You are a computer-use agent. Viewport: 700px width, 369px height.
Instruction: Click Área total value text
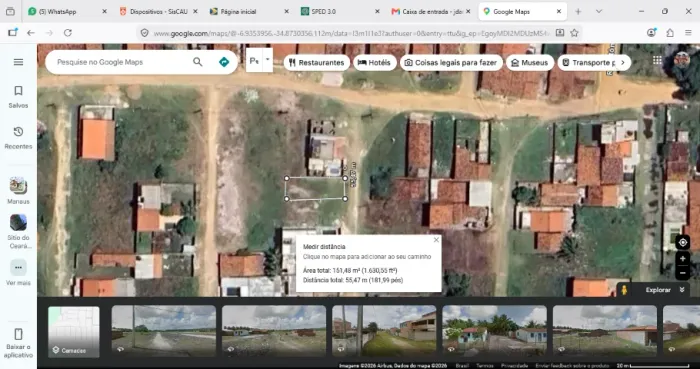click(x=350, y=270)
